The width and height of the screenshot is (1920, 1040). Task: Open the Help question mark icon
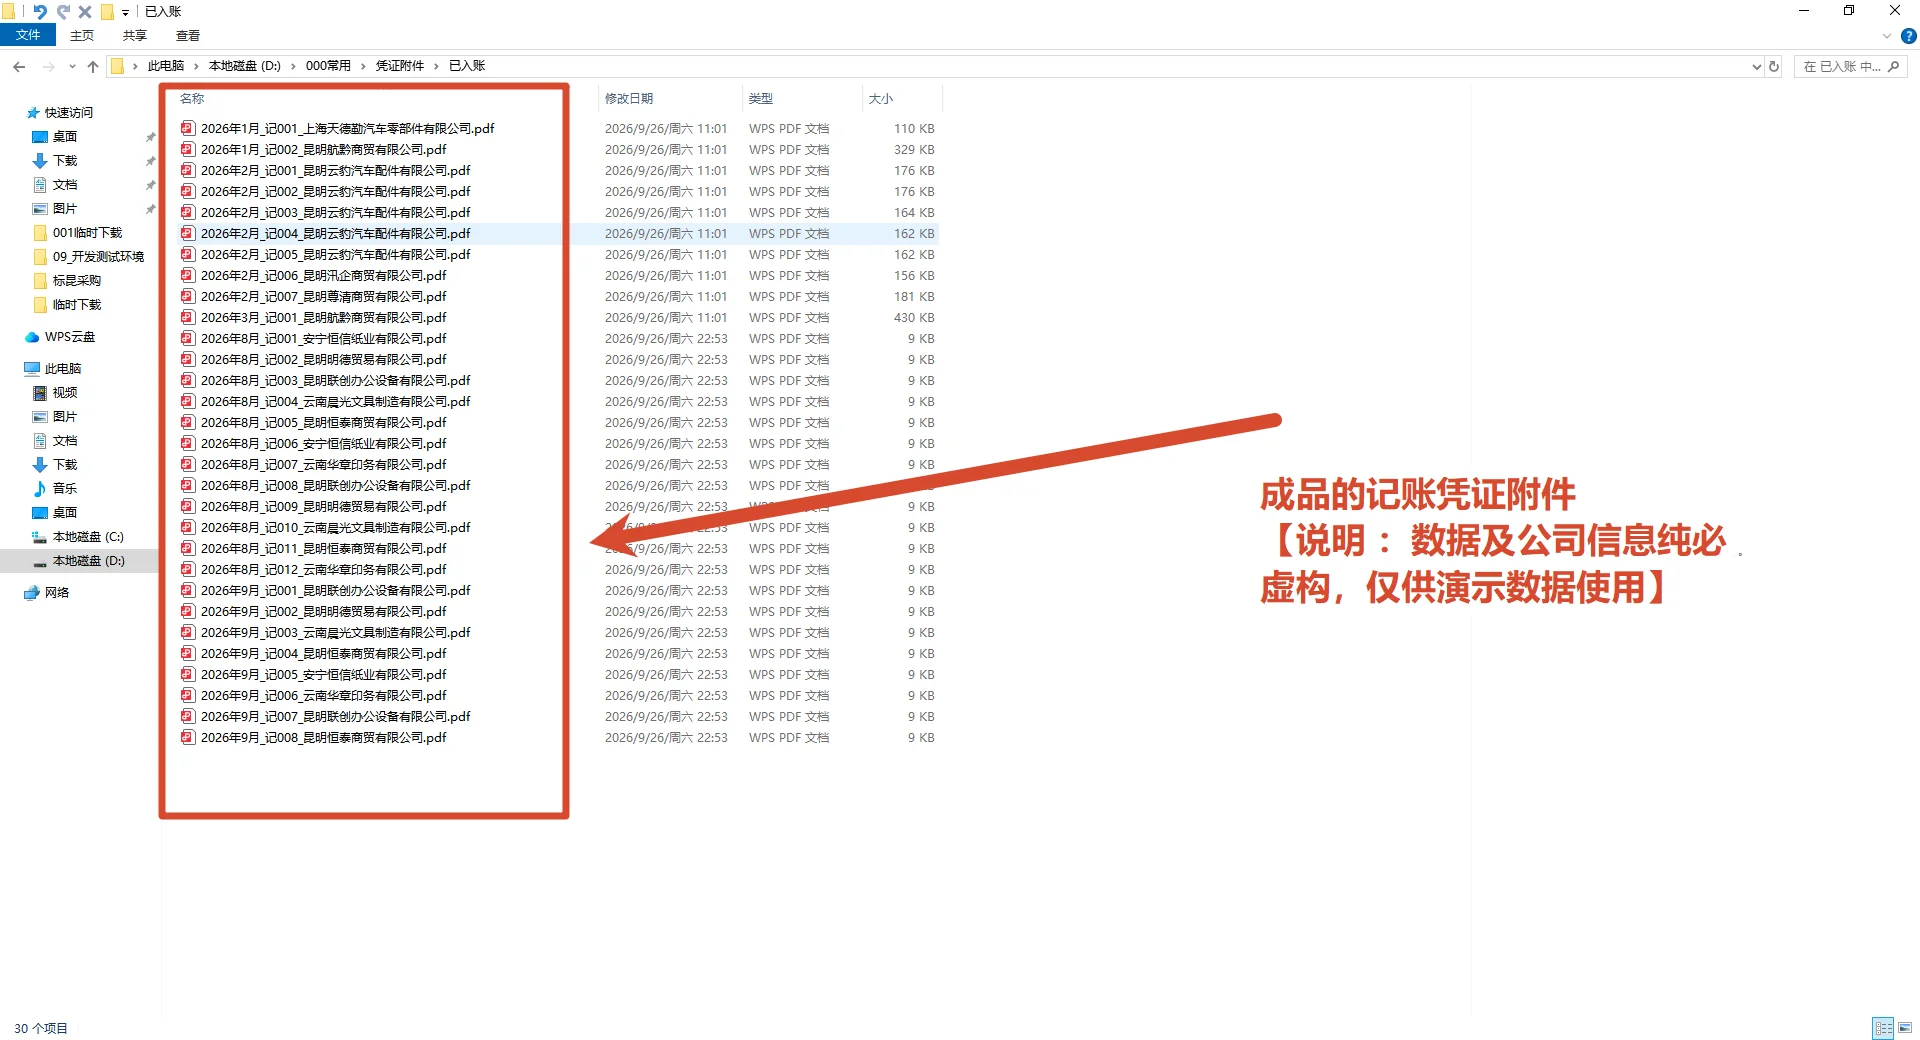pyautogui.click(x=1908, y=36)
